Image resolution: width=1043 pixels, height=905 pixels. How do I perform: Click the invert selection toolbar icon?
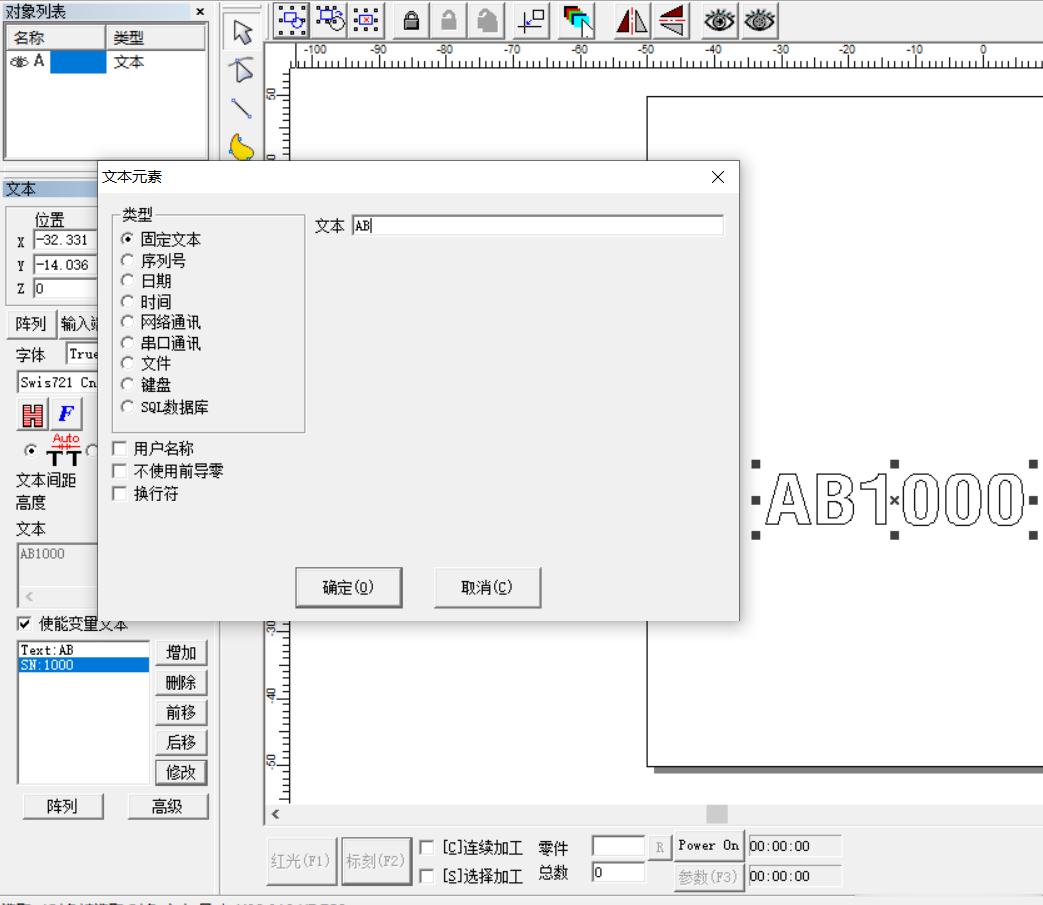pyautogui.click(x=330, y=21)
